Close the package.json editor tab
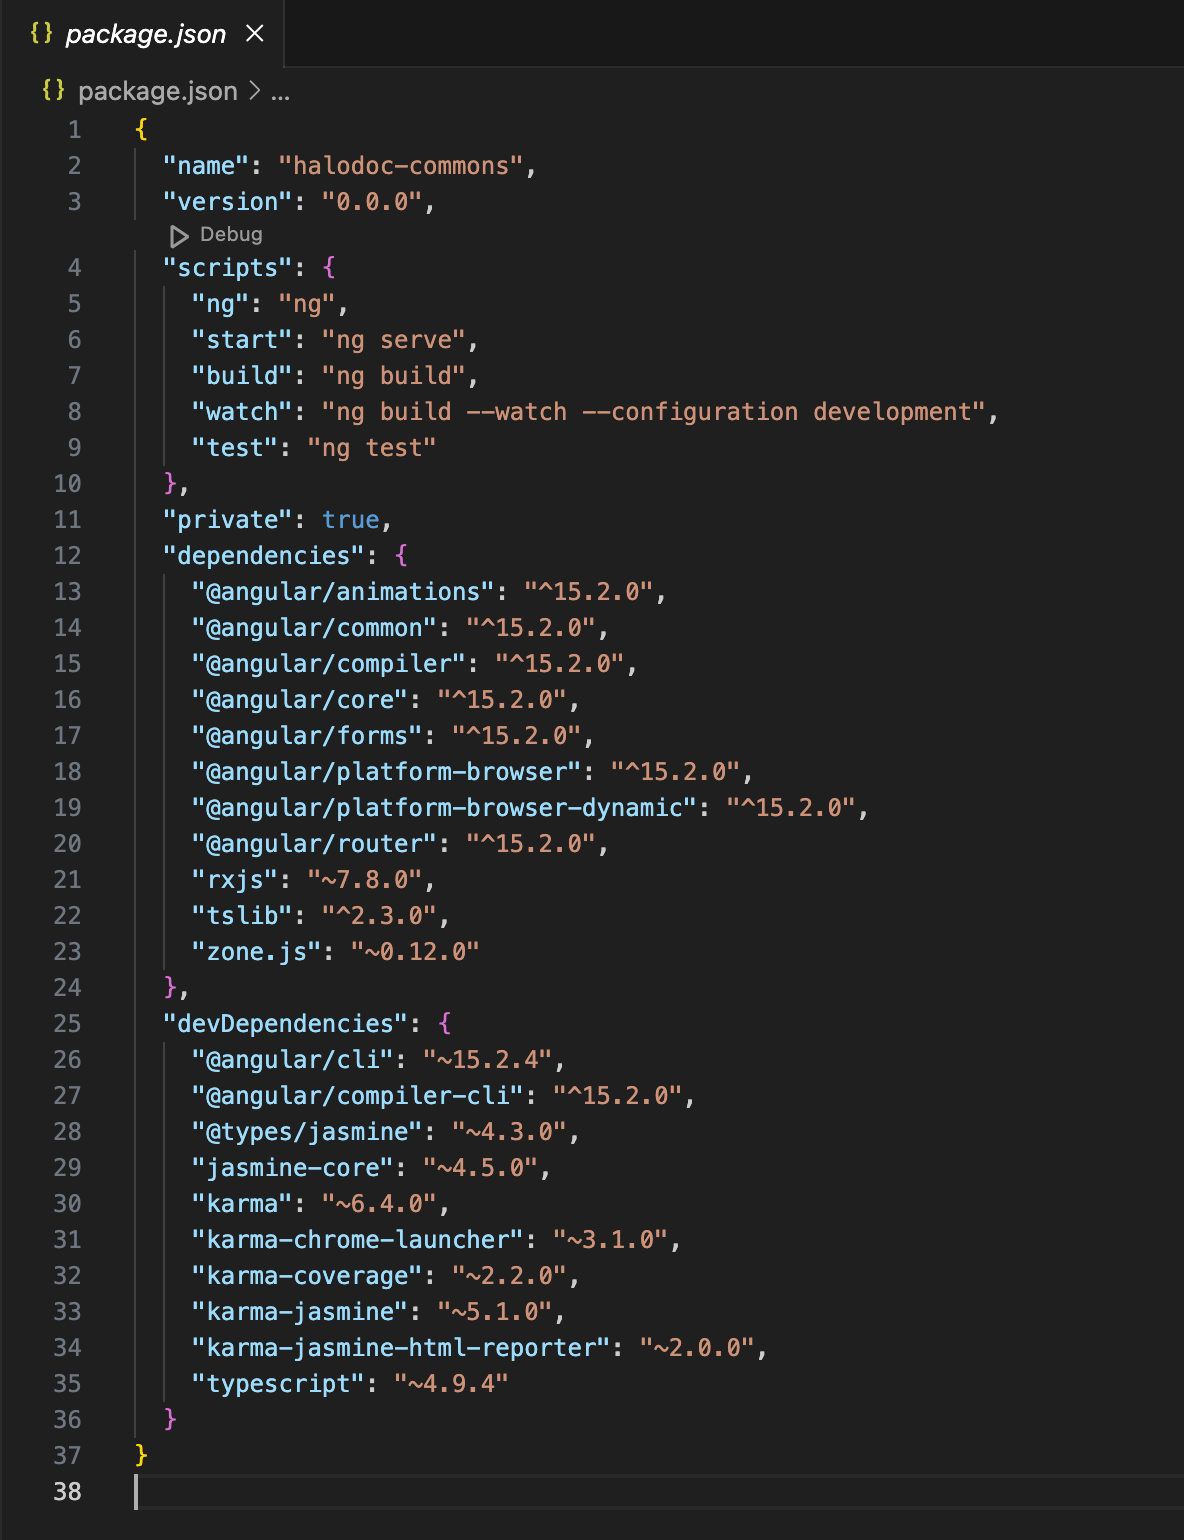This screenshot has width=1184, height=1540. click(255, 34)
